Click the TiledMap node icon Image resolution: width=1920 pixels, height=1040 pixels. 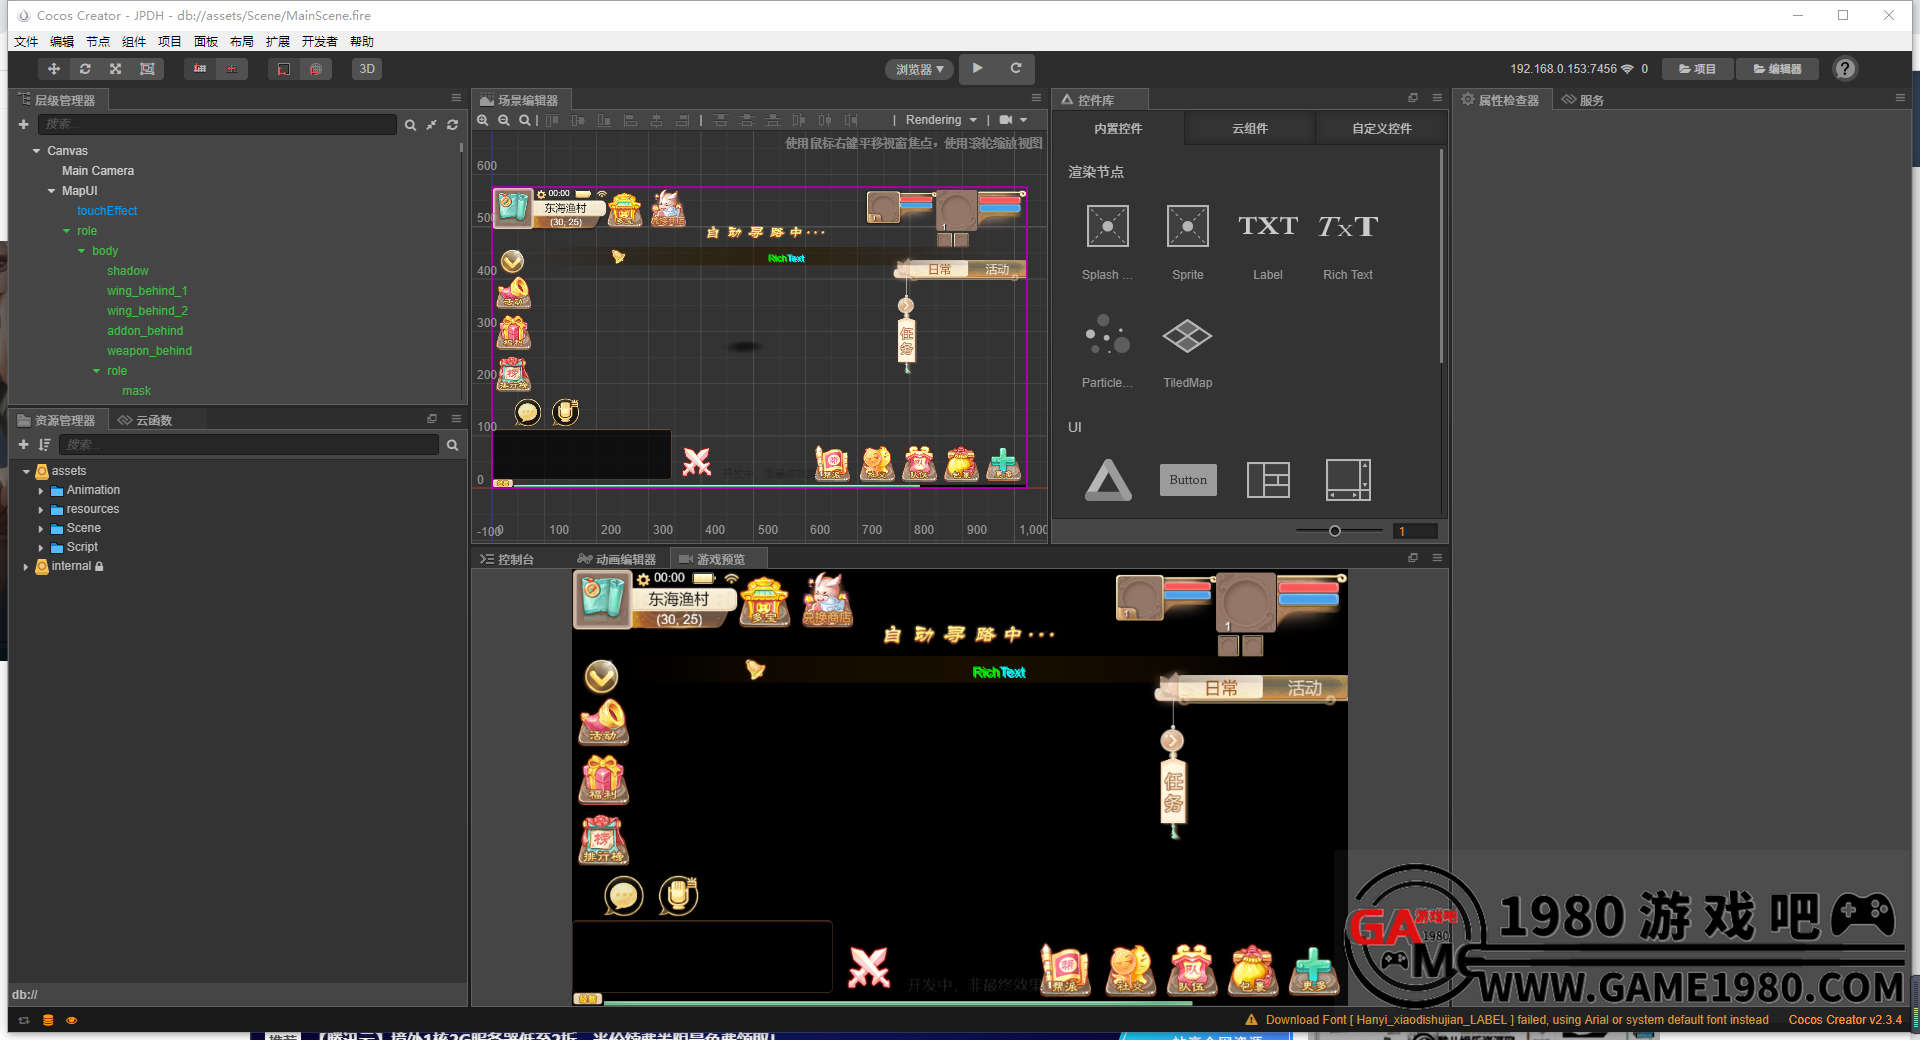[x=1187, y=336]
